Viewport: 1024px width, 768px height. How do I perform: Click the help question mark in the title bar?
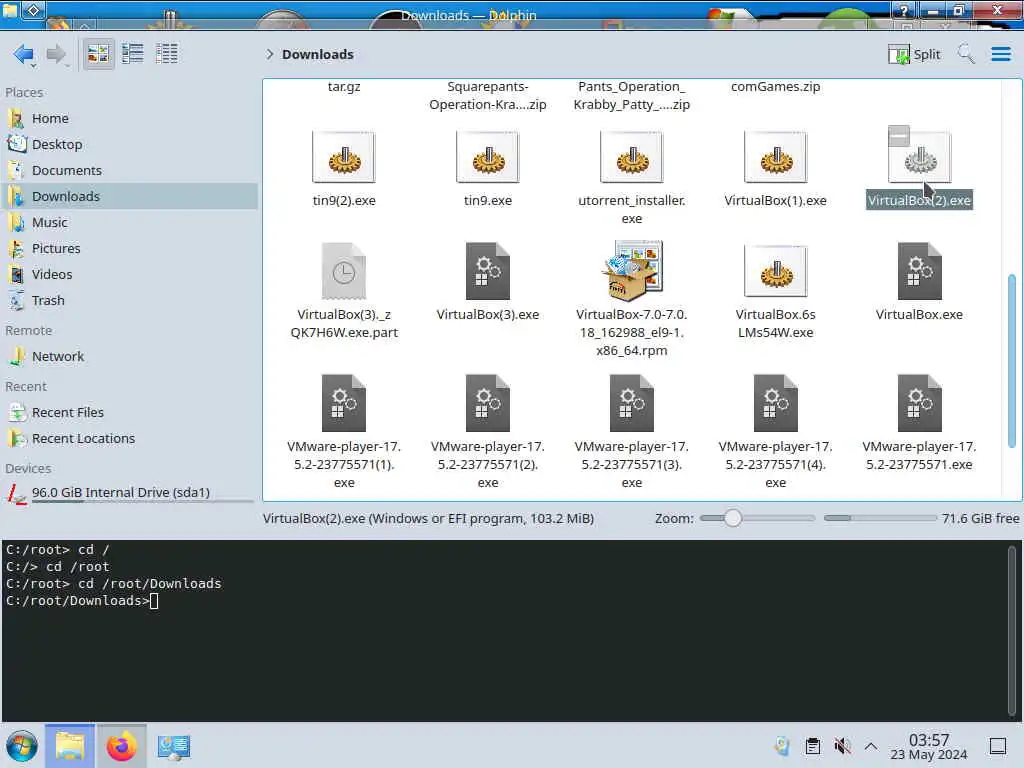(x=904, y=10)
